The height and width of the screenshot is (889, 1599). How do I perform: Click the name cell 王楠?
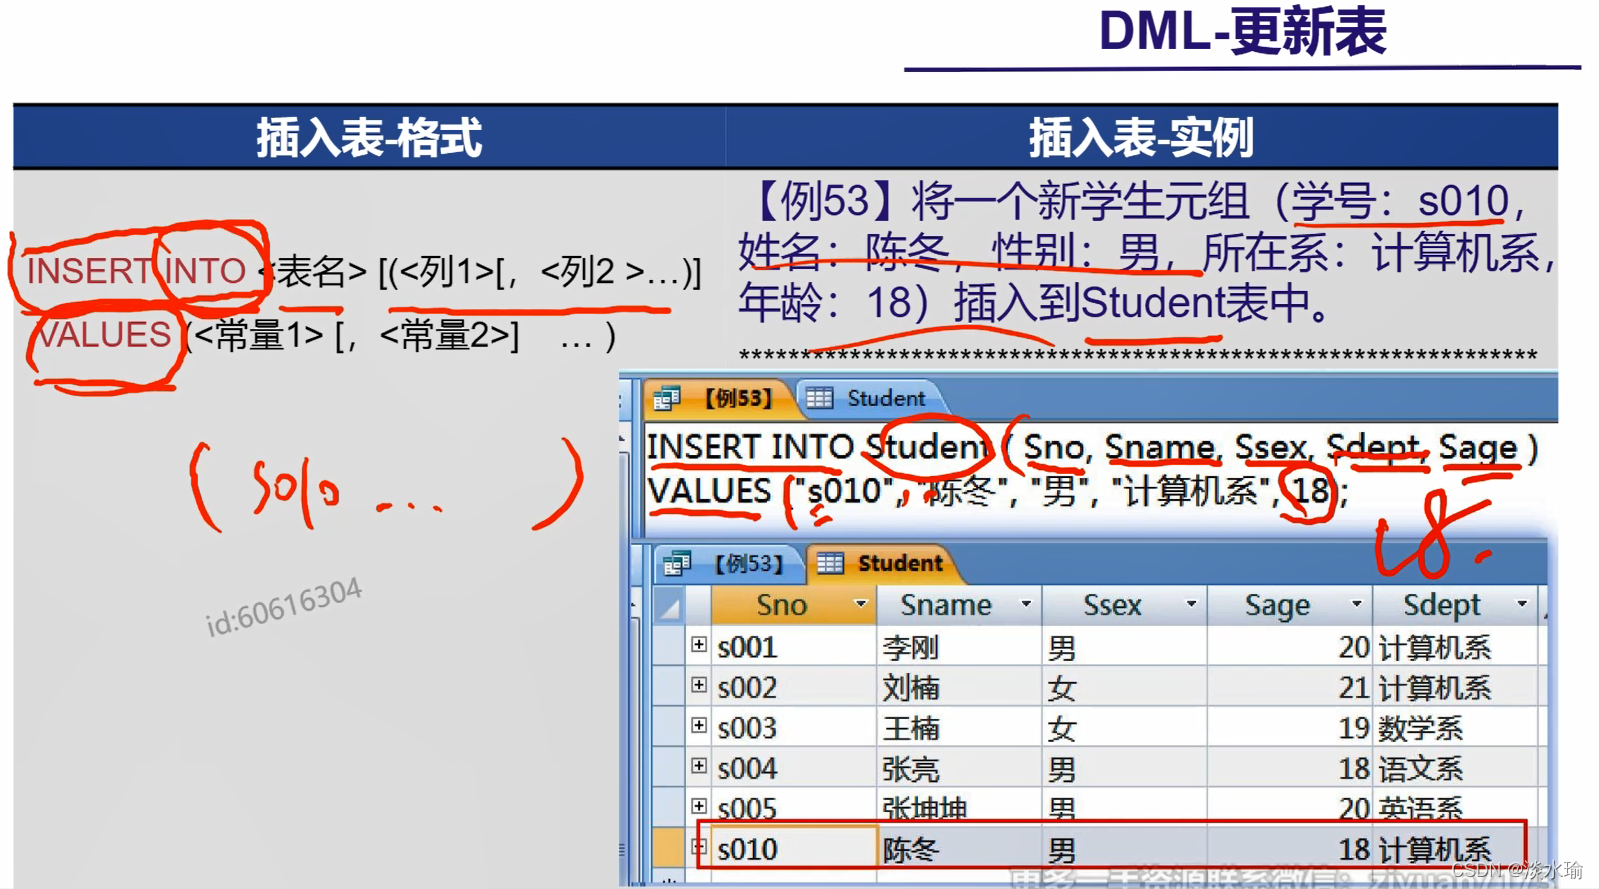pyautogui.click(x=959, y=728)
